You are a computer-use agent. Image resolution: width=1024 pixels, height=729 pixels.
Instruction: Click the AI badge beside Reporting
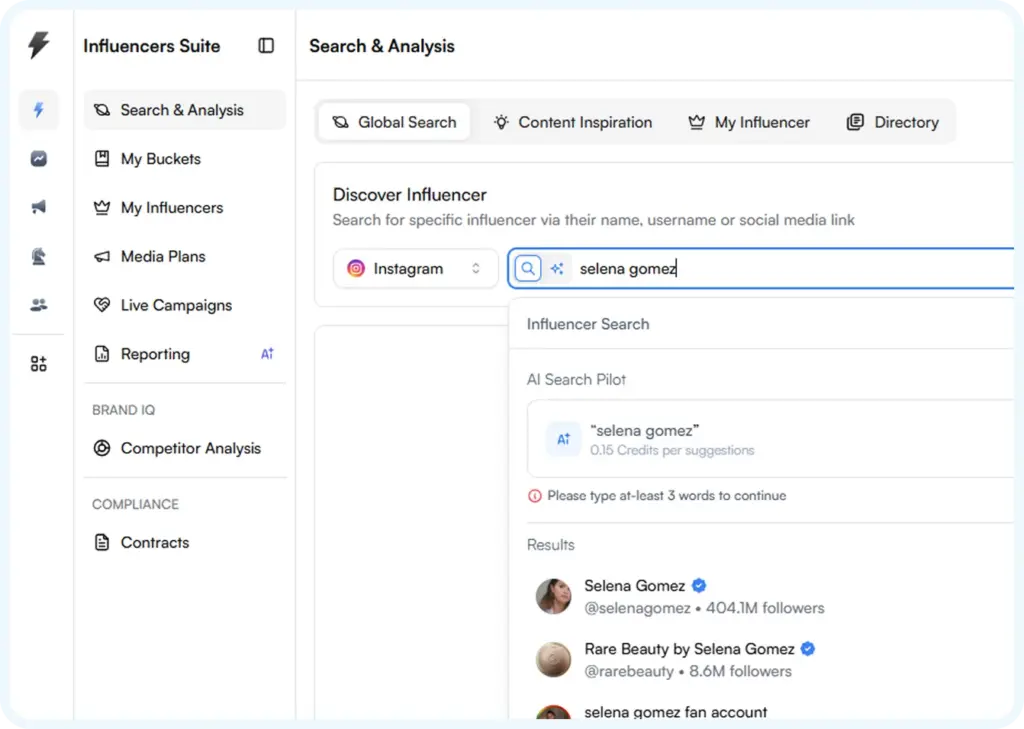tap(267, 354)
